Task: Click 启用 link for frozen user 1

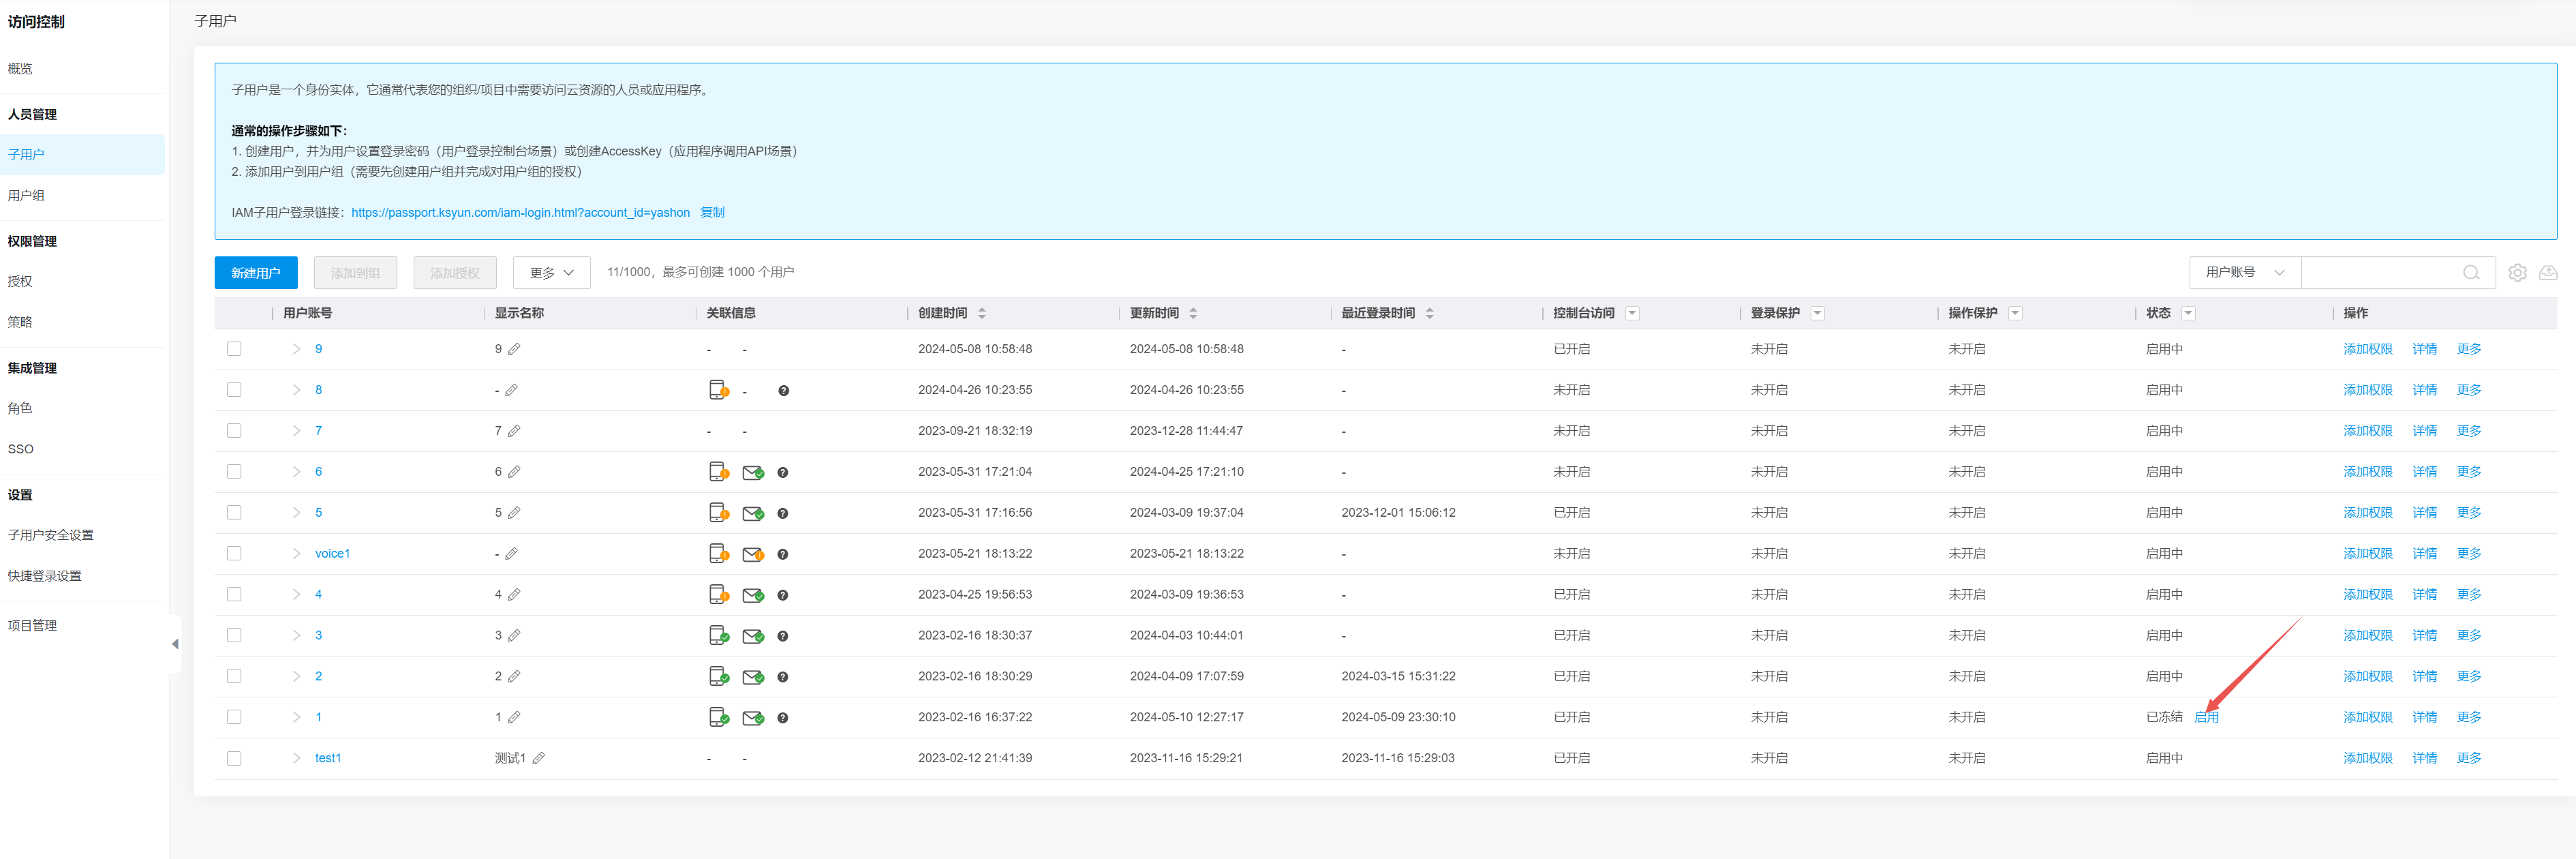Action: (x=2206, y=717)
